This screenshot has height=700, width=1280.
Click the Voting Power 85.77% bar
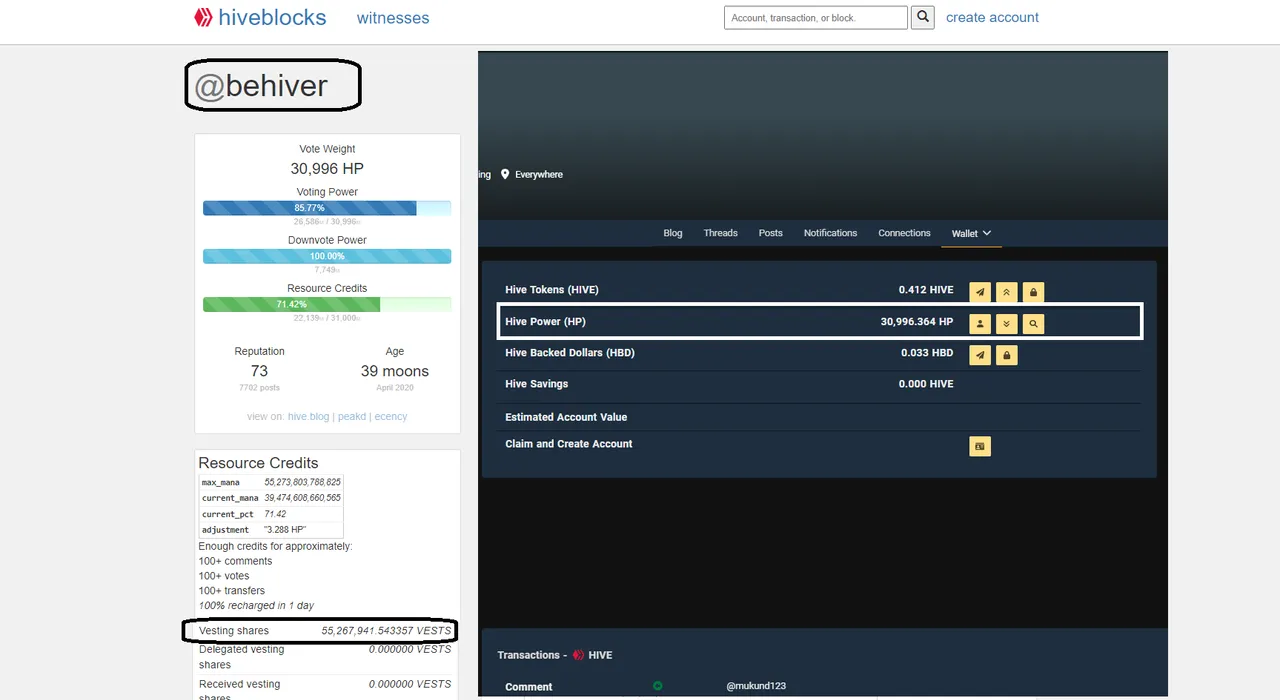[327, 208]
